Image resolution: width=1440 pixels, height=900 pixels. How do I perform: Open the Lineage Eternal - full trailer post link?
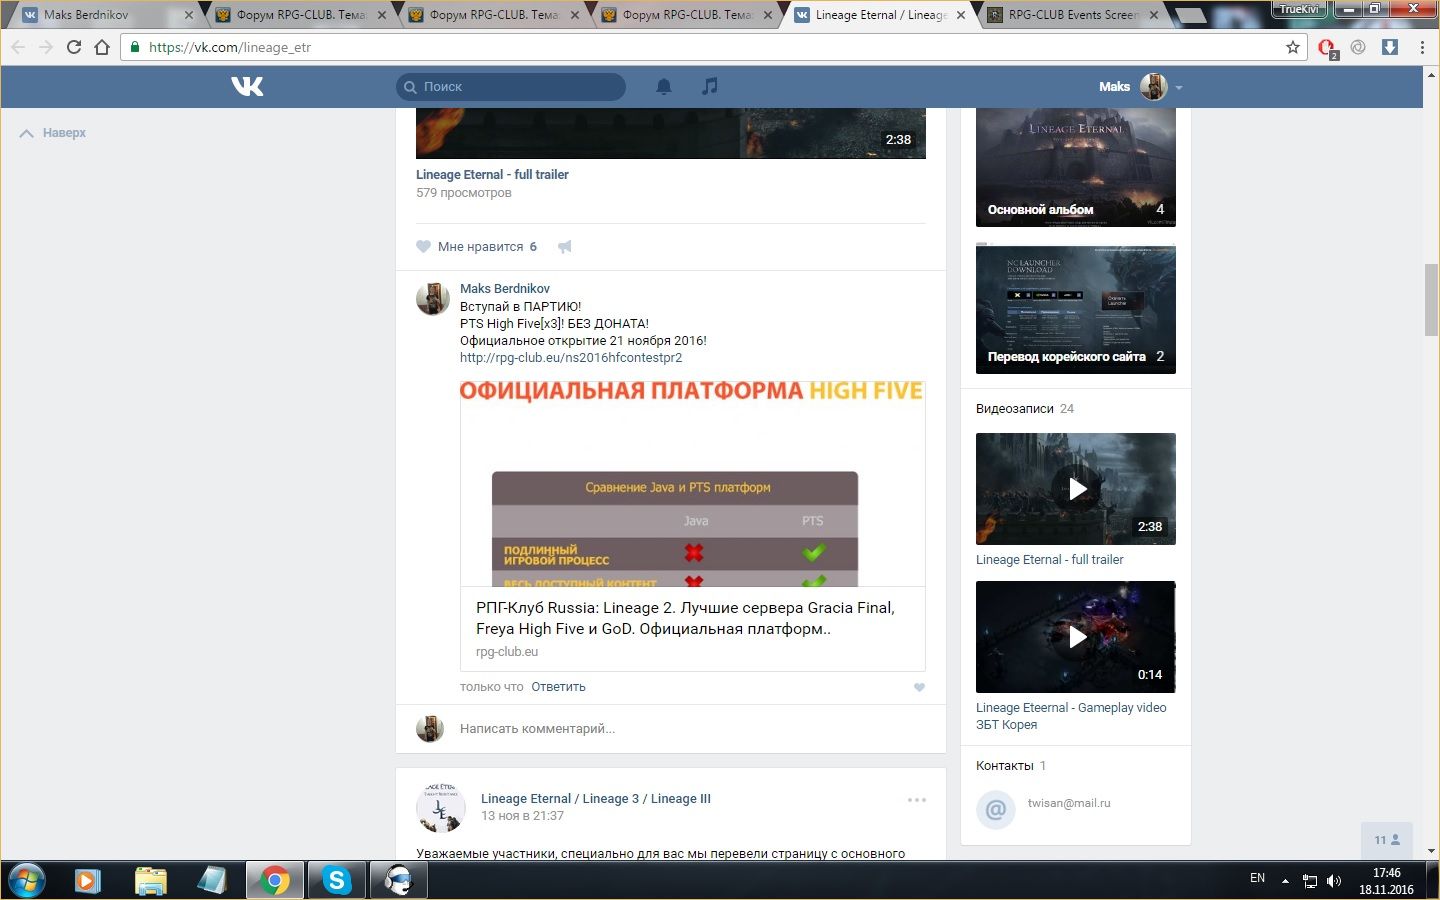coord(492,174)
